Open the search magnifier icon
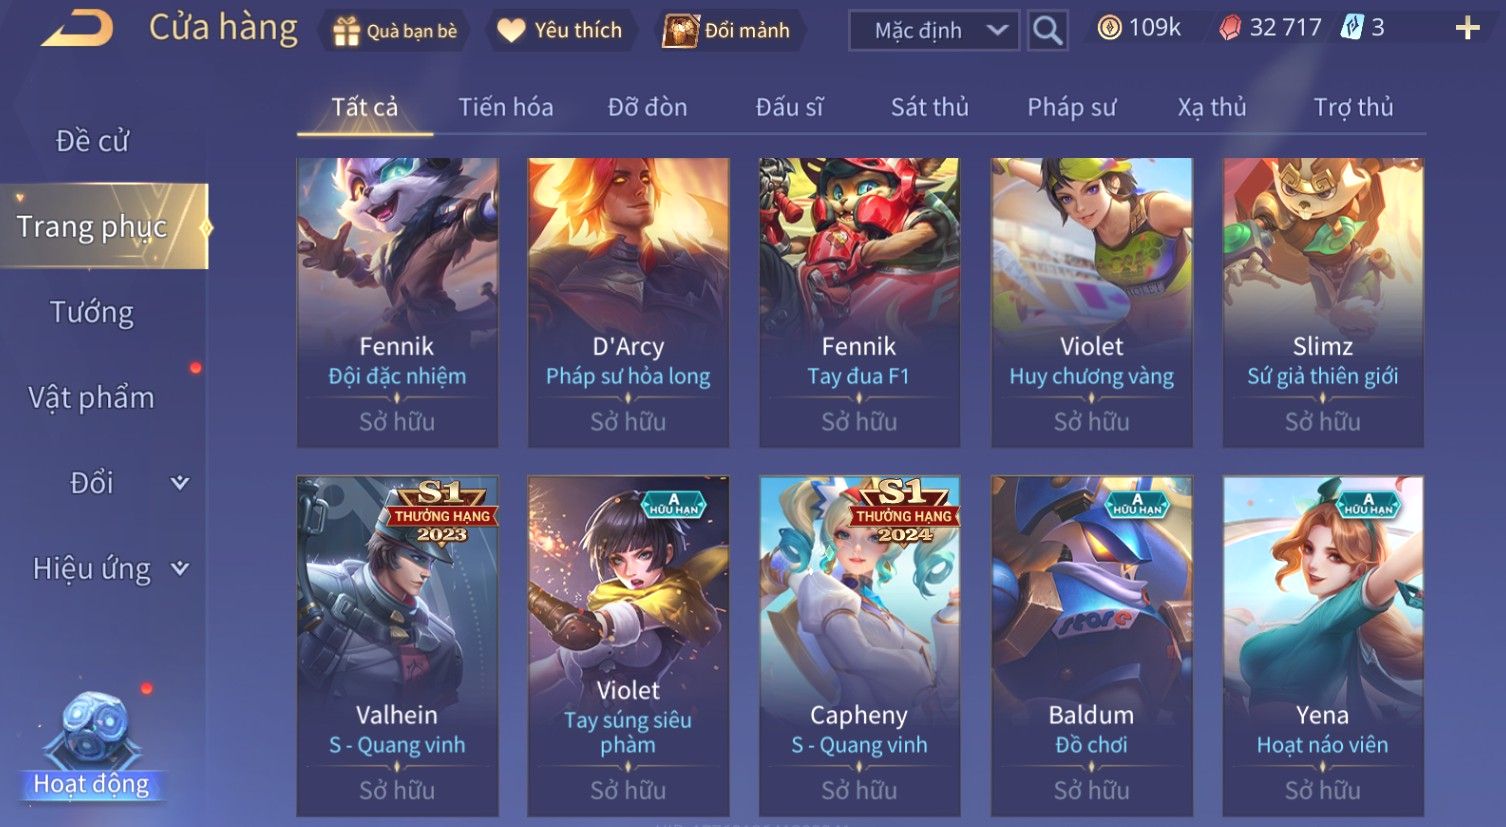The width and height of the screenshot is (1506, 827). pos(1047,31)
